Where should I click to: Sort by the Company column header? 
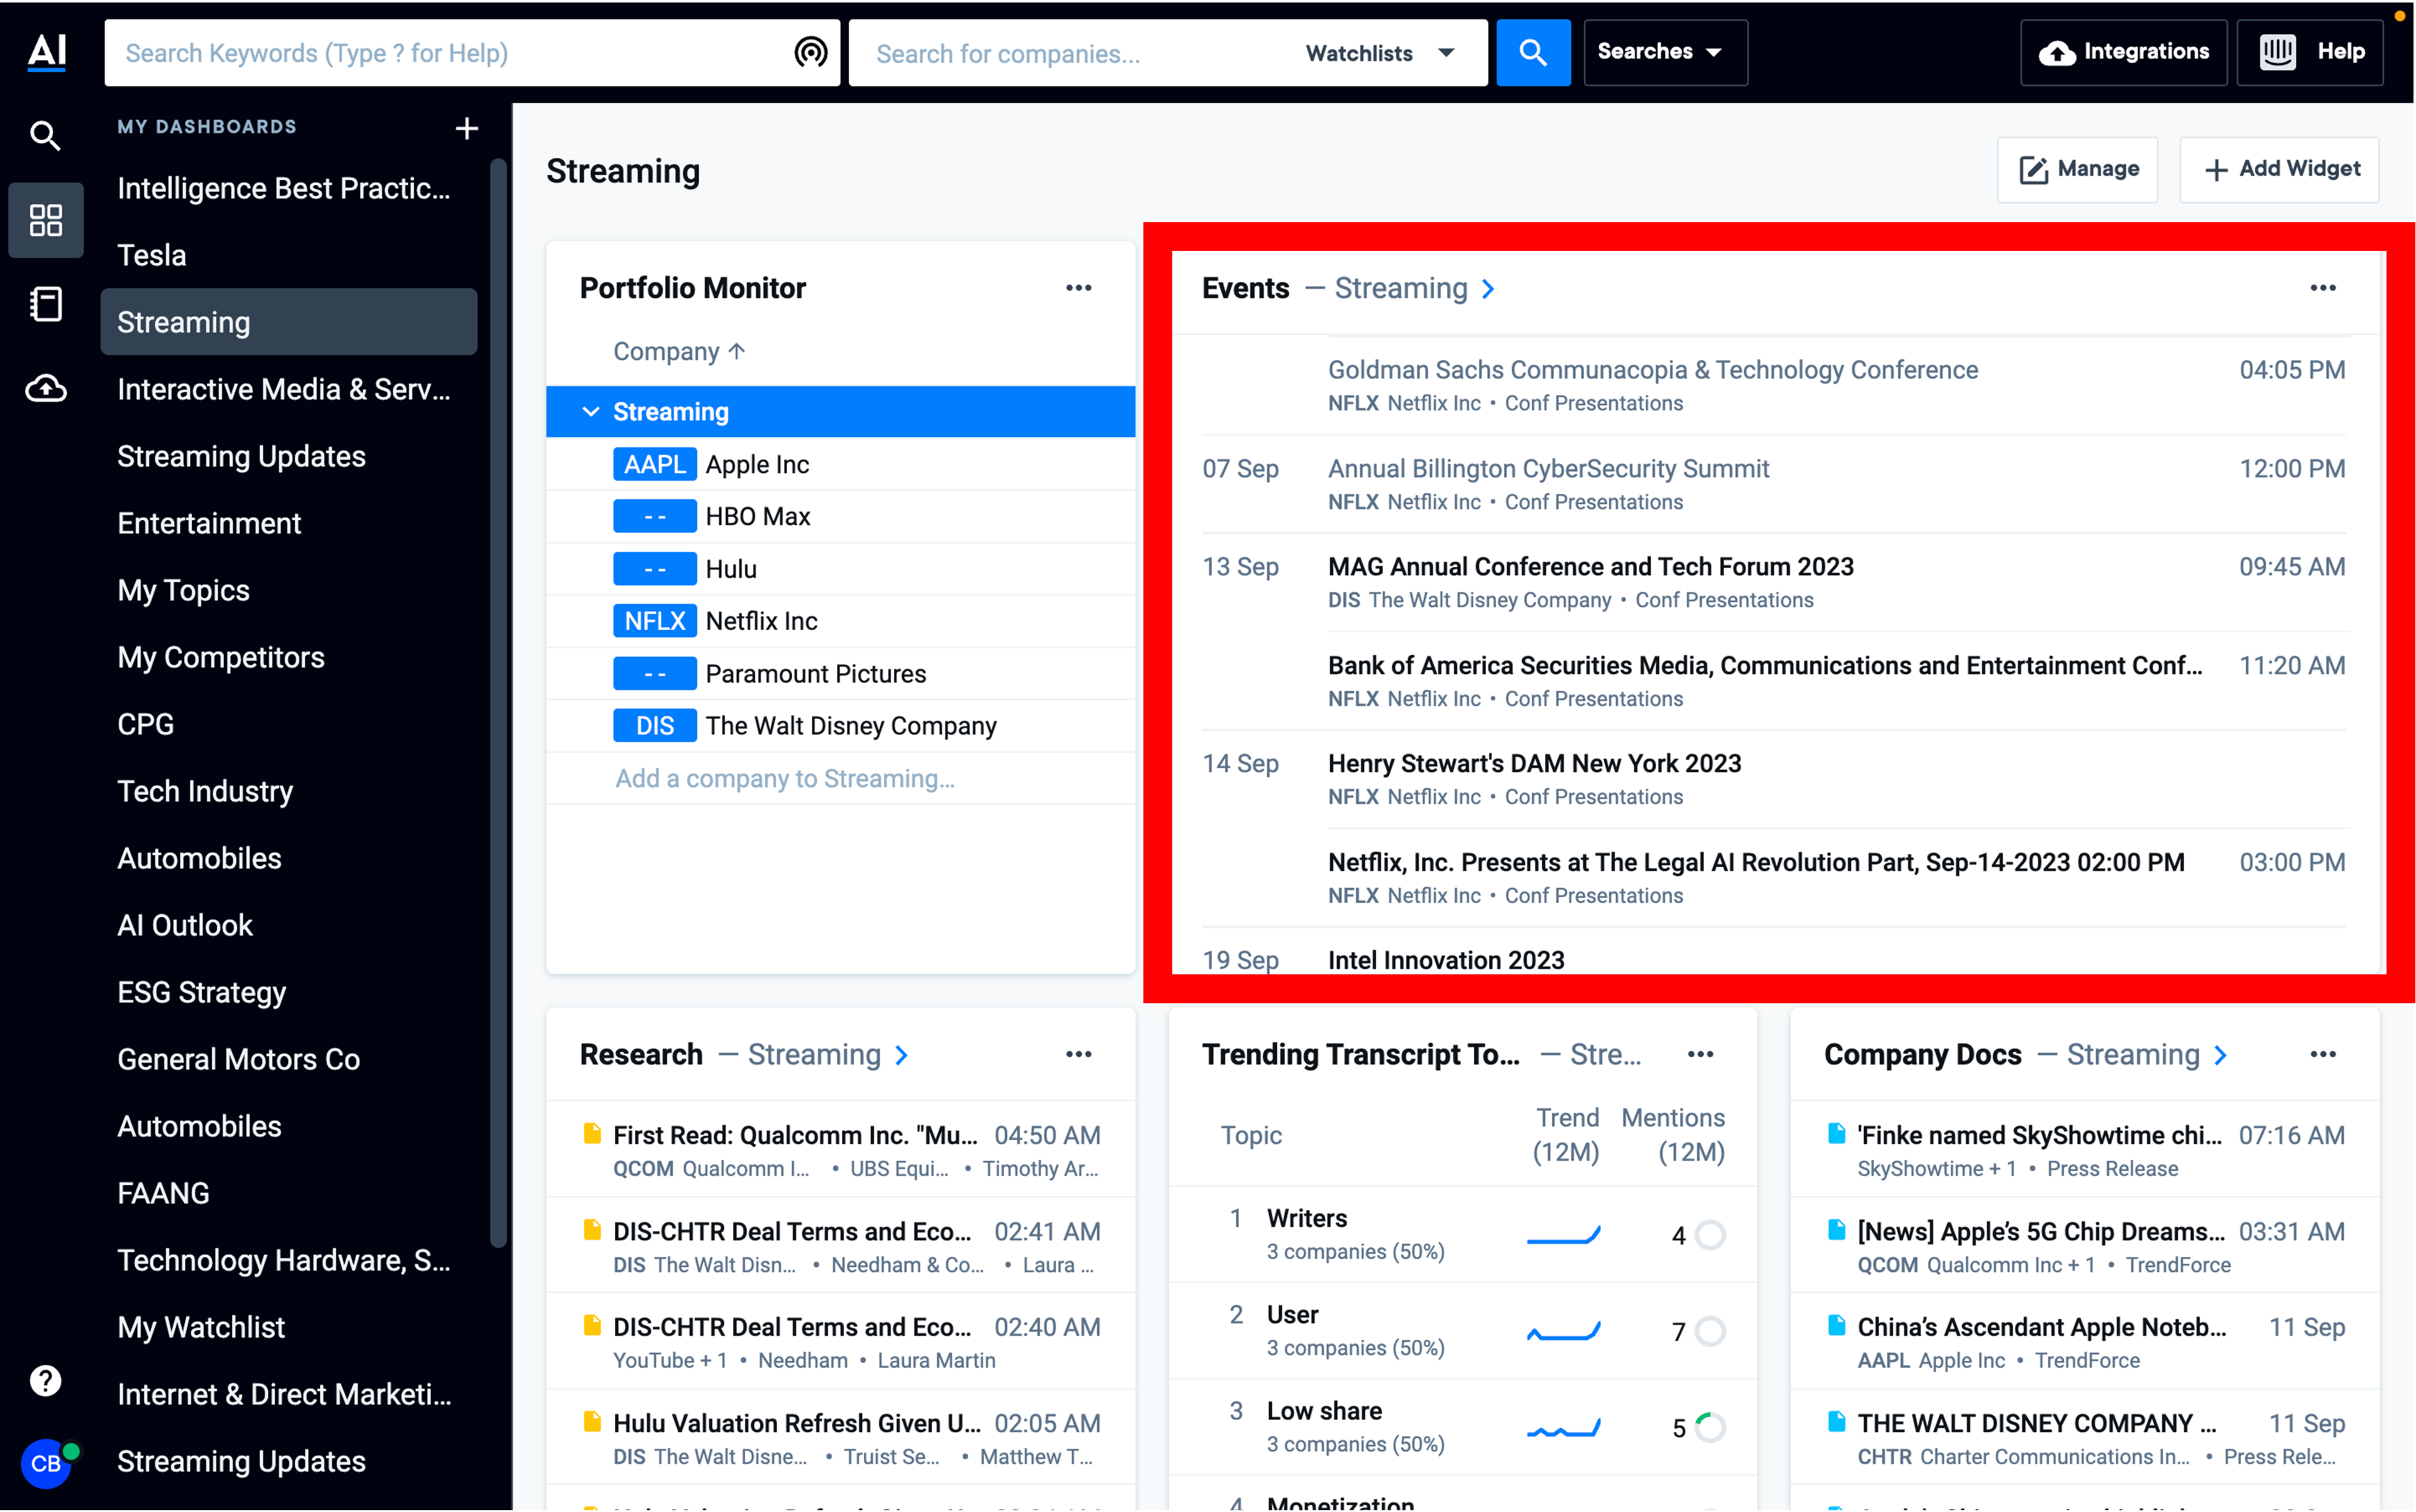pos(679,352)
